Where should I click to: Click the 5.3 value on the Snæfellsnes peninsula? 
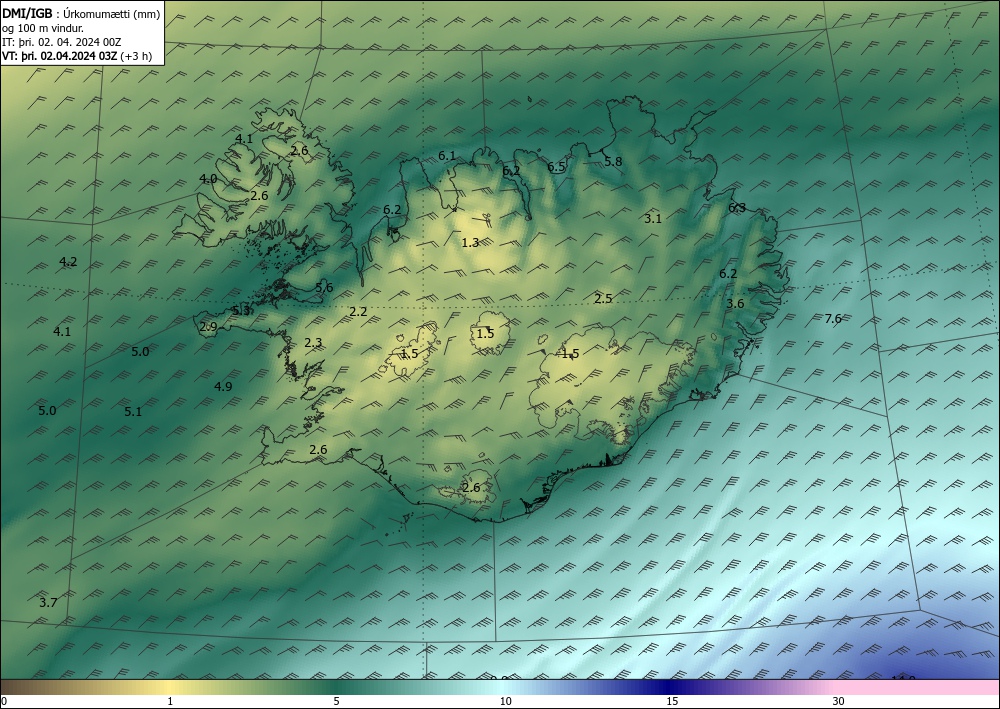pyautogui.click(x=241, y=311)
